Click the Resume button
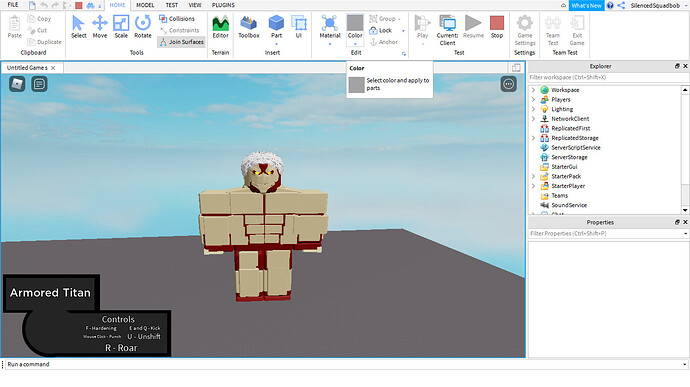Screen dimensions: 690x387 tap(473, 27)
